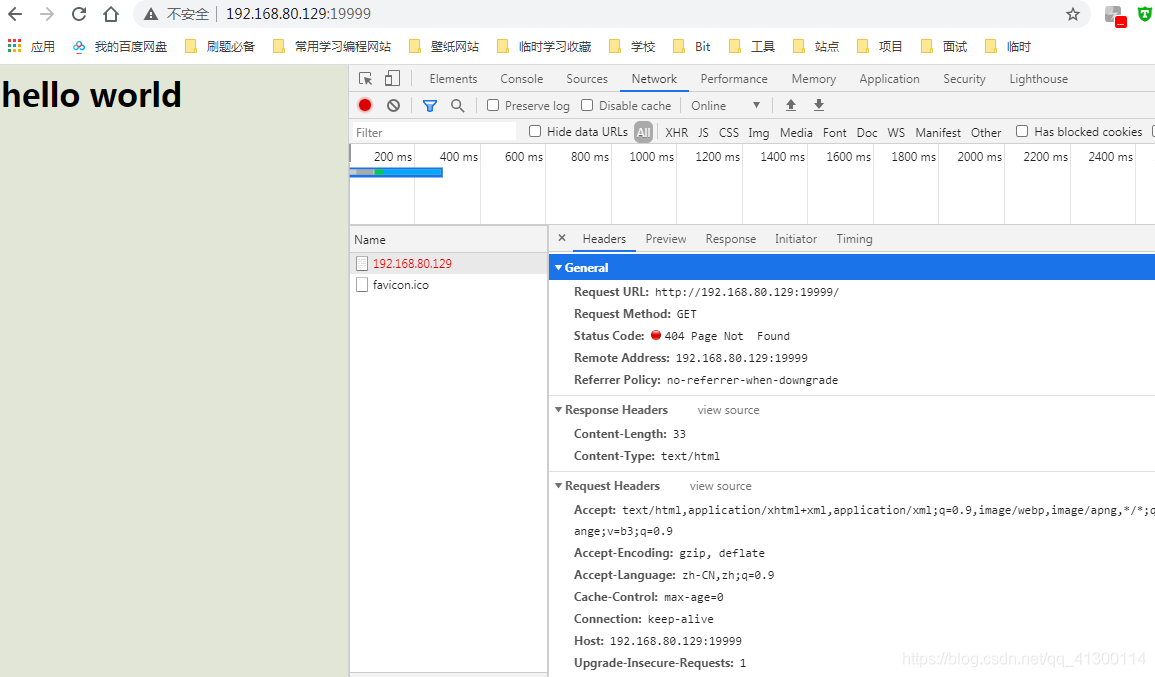
Task: Enable the Preserve log checkbox
Action: (x=492, y=105)
